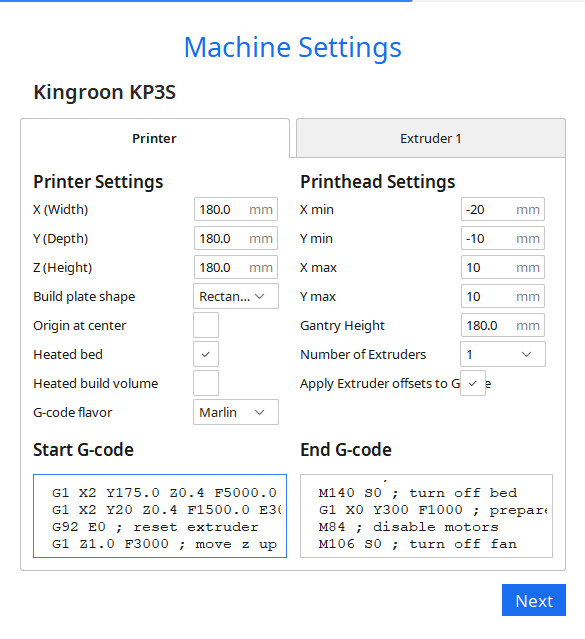Open the G-code flavor Marlin dropdown
585x639 pixels.
coord(236,412)
